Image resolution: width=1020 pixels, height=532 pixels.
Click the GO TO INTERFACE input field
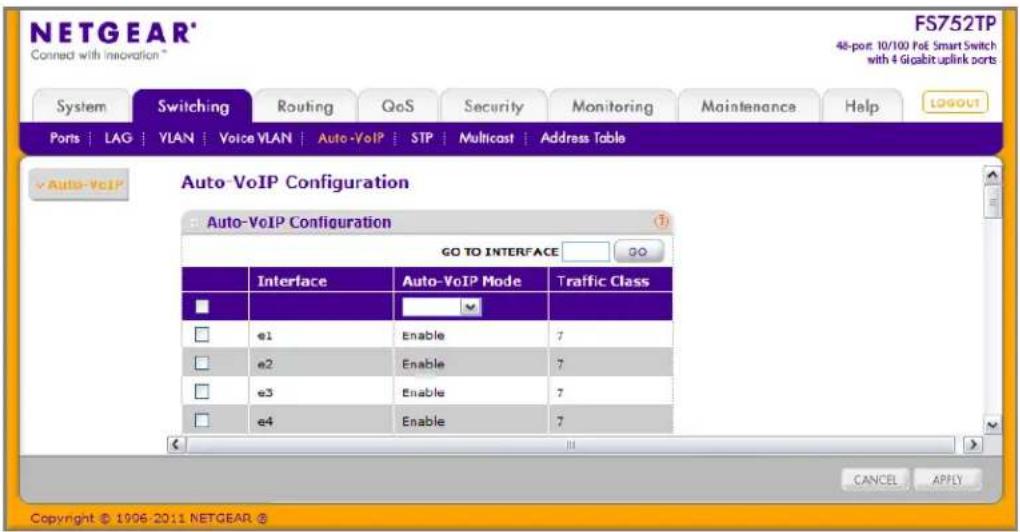(585, 252)
